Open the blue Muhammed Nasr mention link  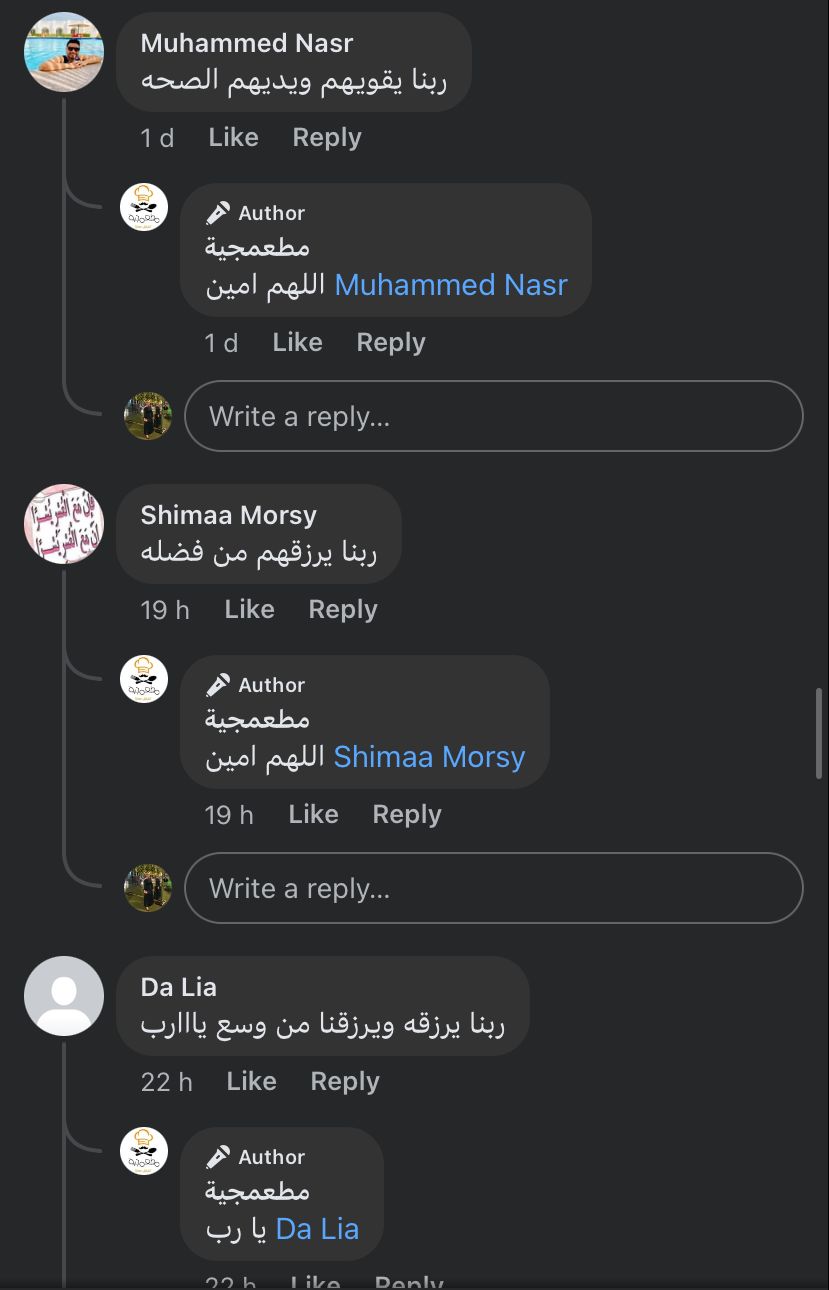(450, 285)
